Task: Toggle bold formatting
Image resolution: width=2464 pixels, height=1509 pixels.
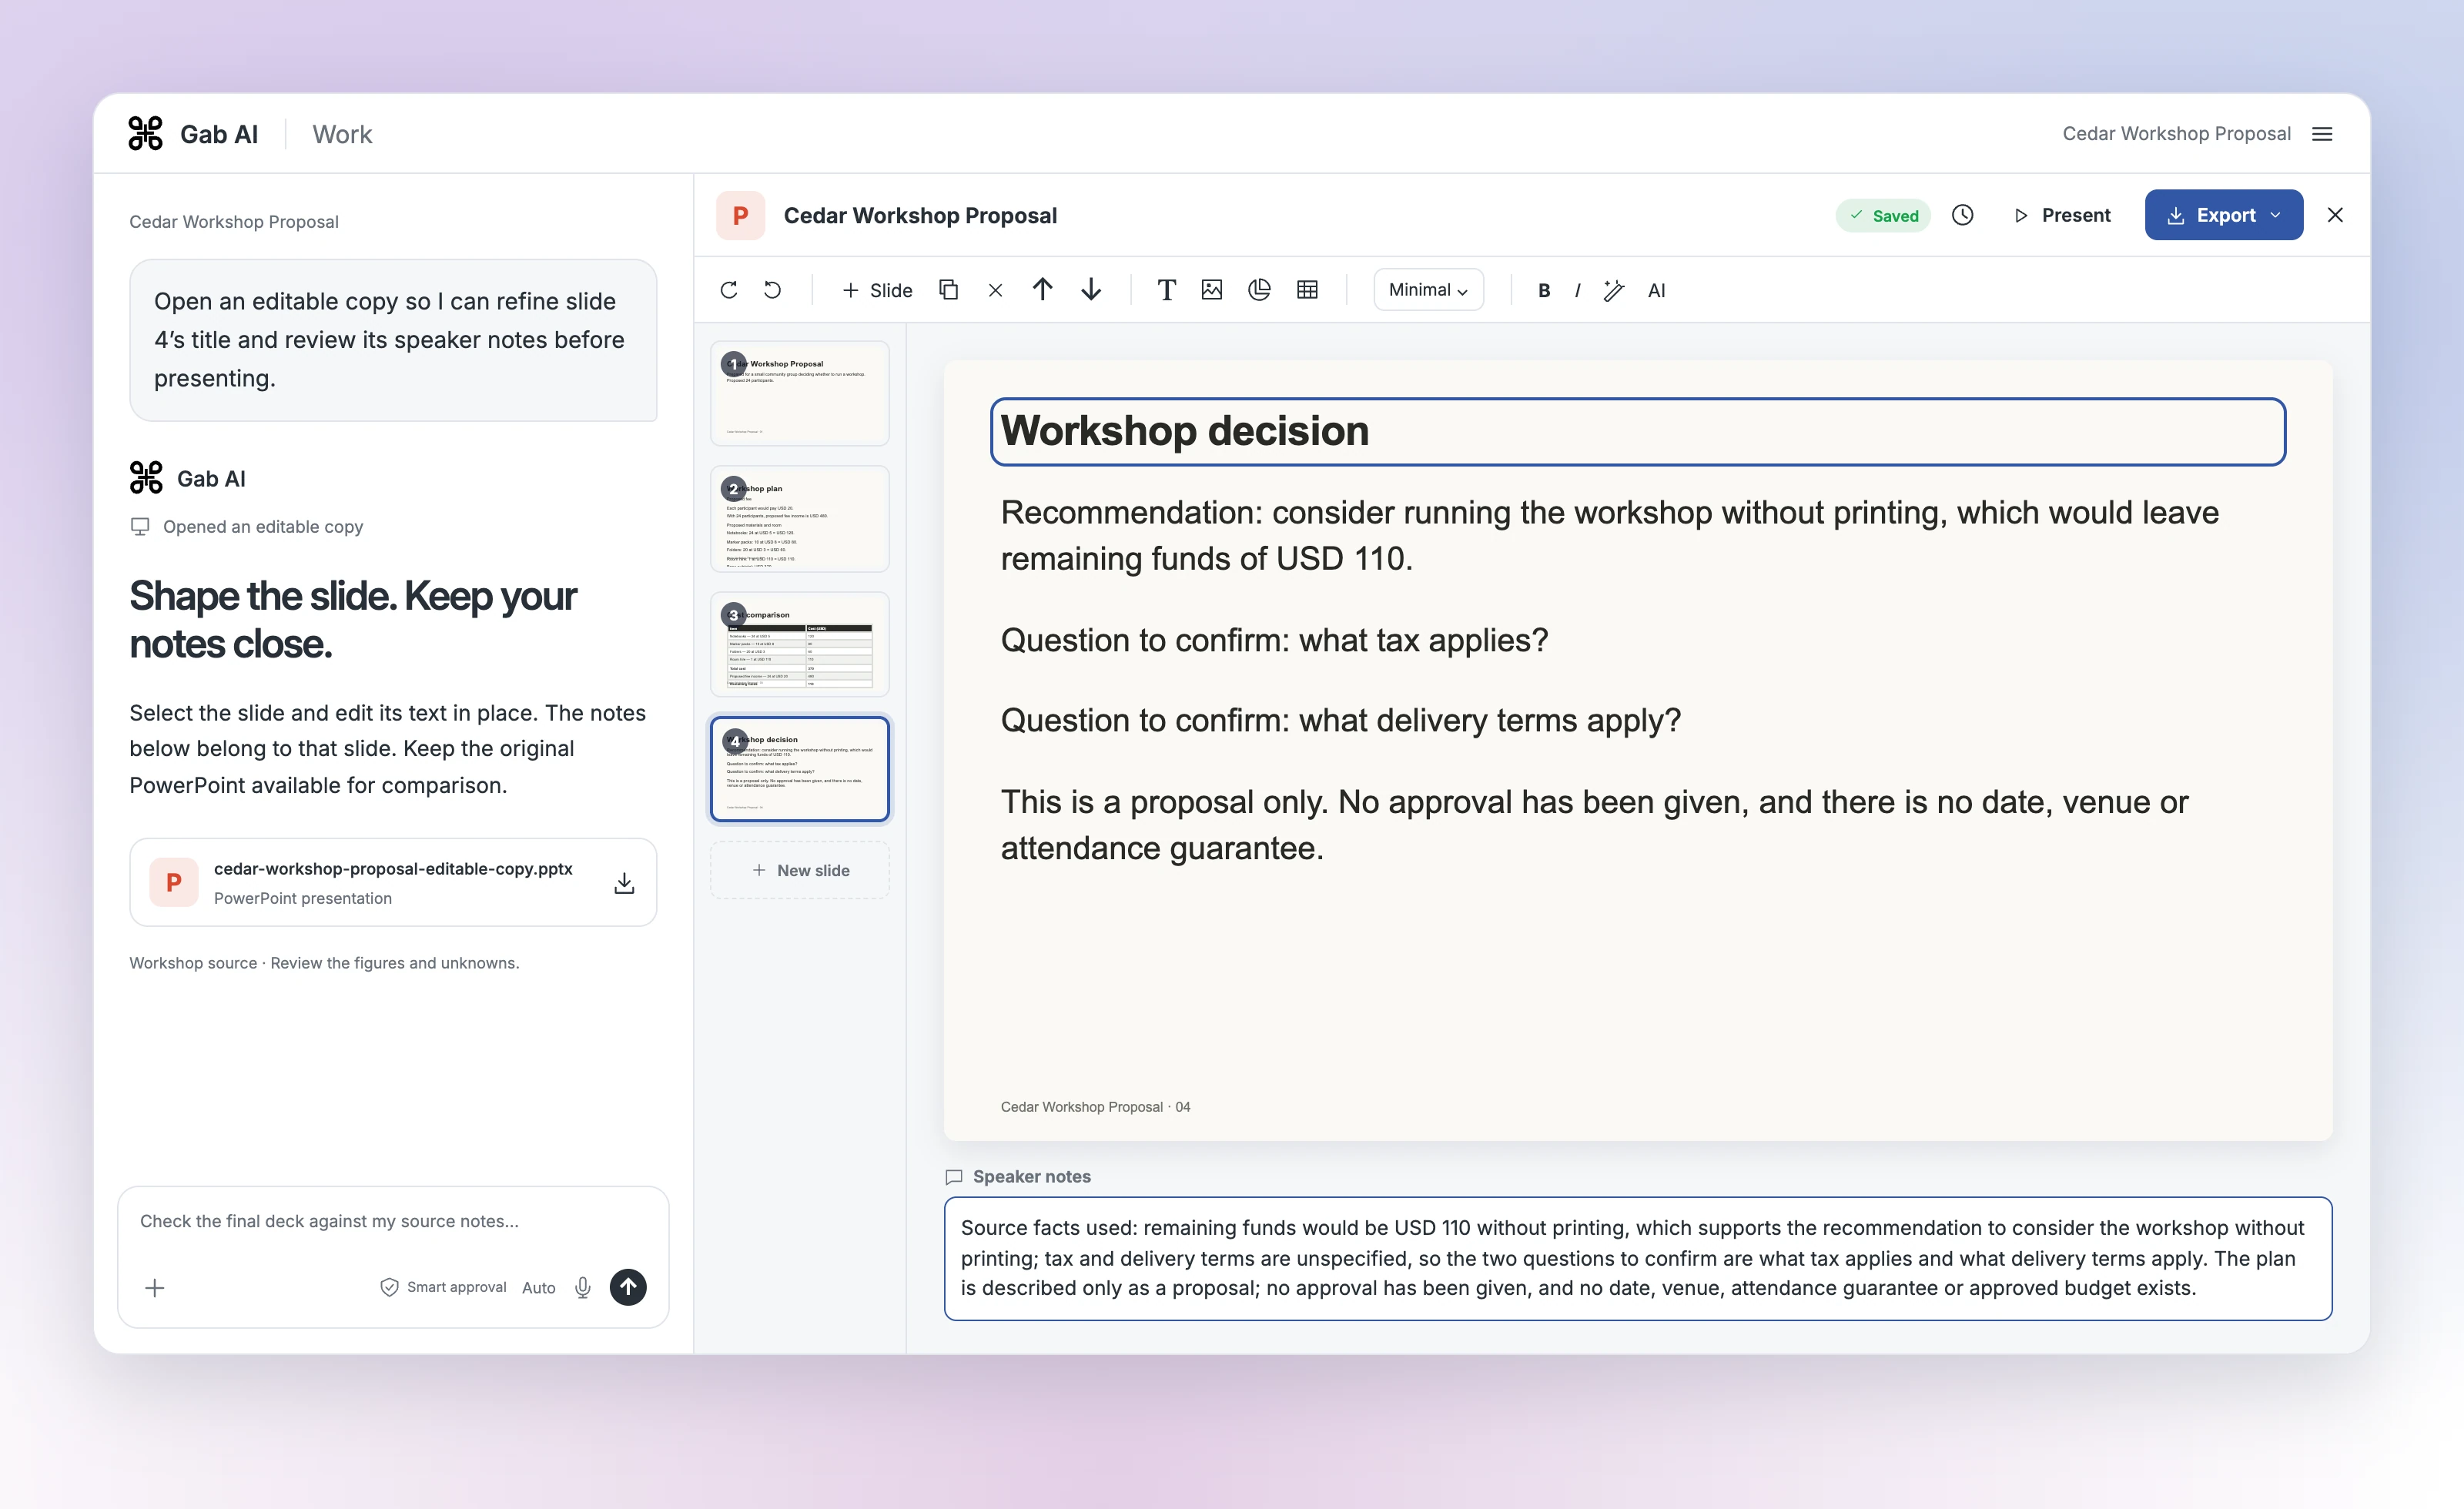Action: point(1544,290)
